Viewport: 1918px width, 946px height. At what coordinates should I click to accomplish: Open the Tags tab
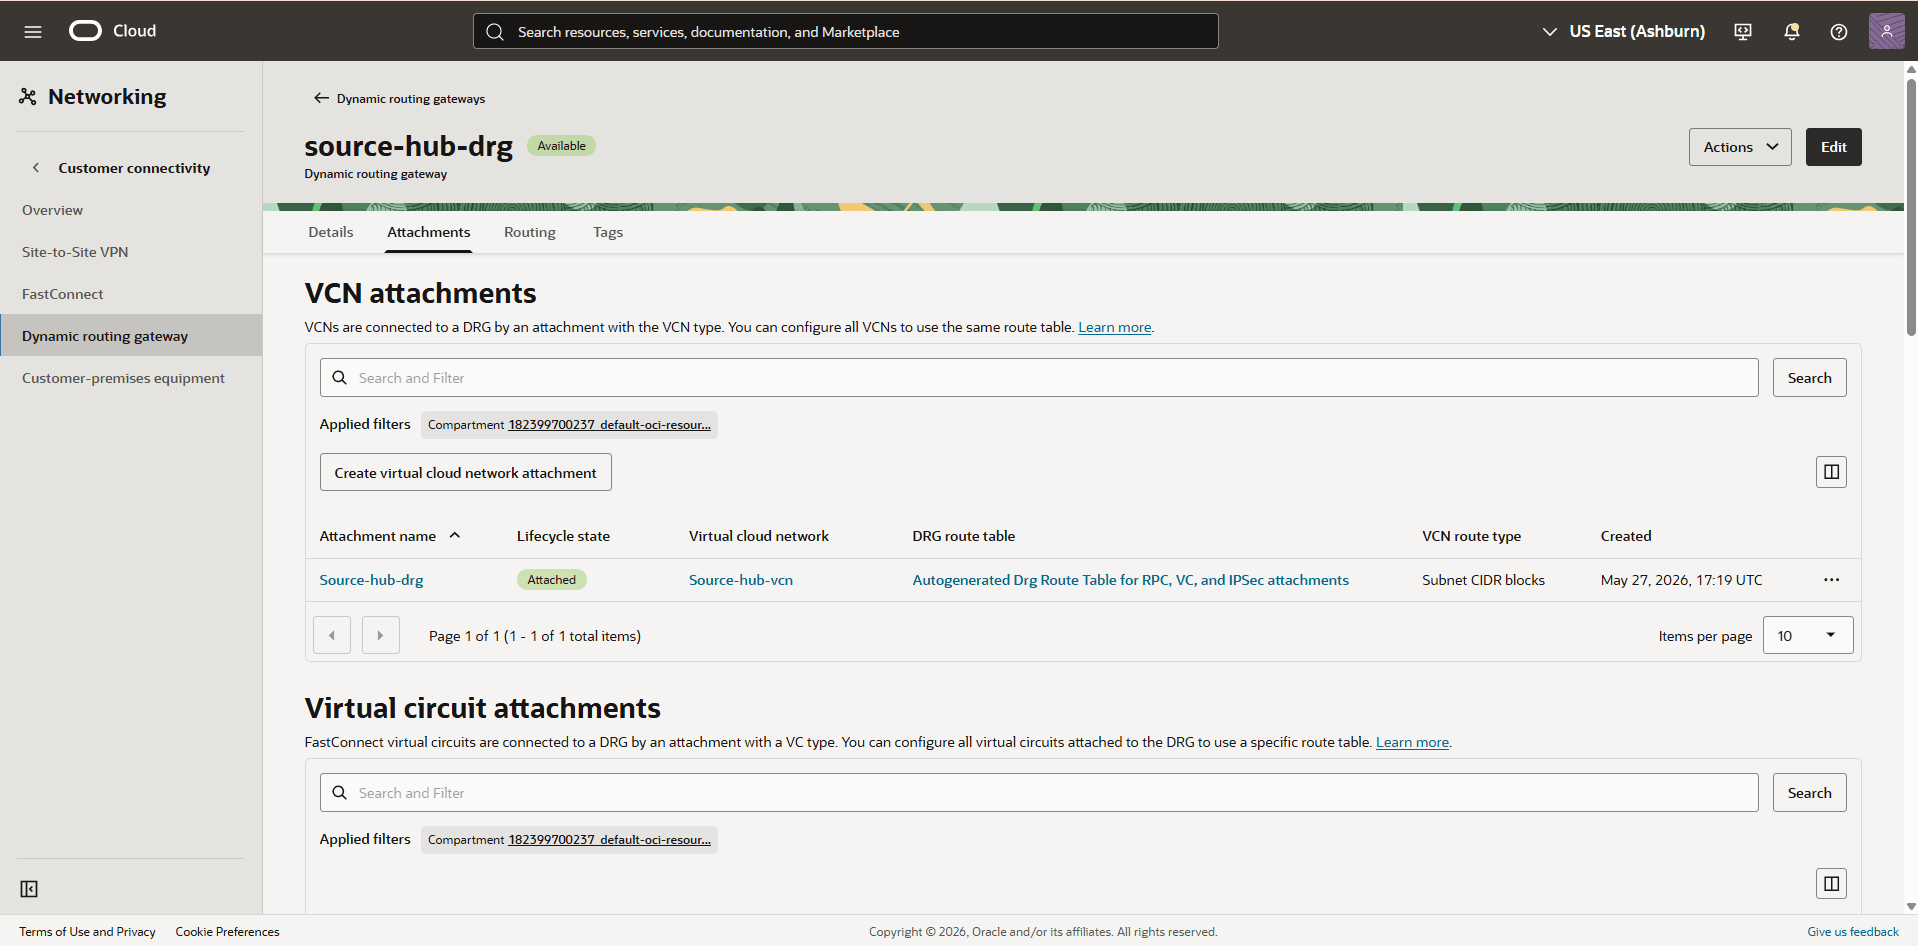click(608, 232)
